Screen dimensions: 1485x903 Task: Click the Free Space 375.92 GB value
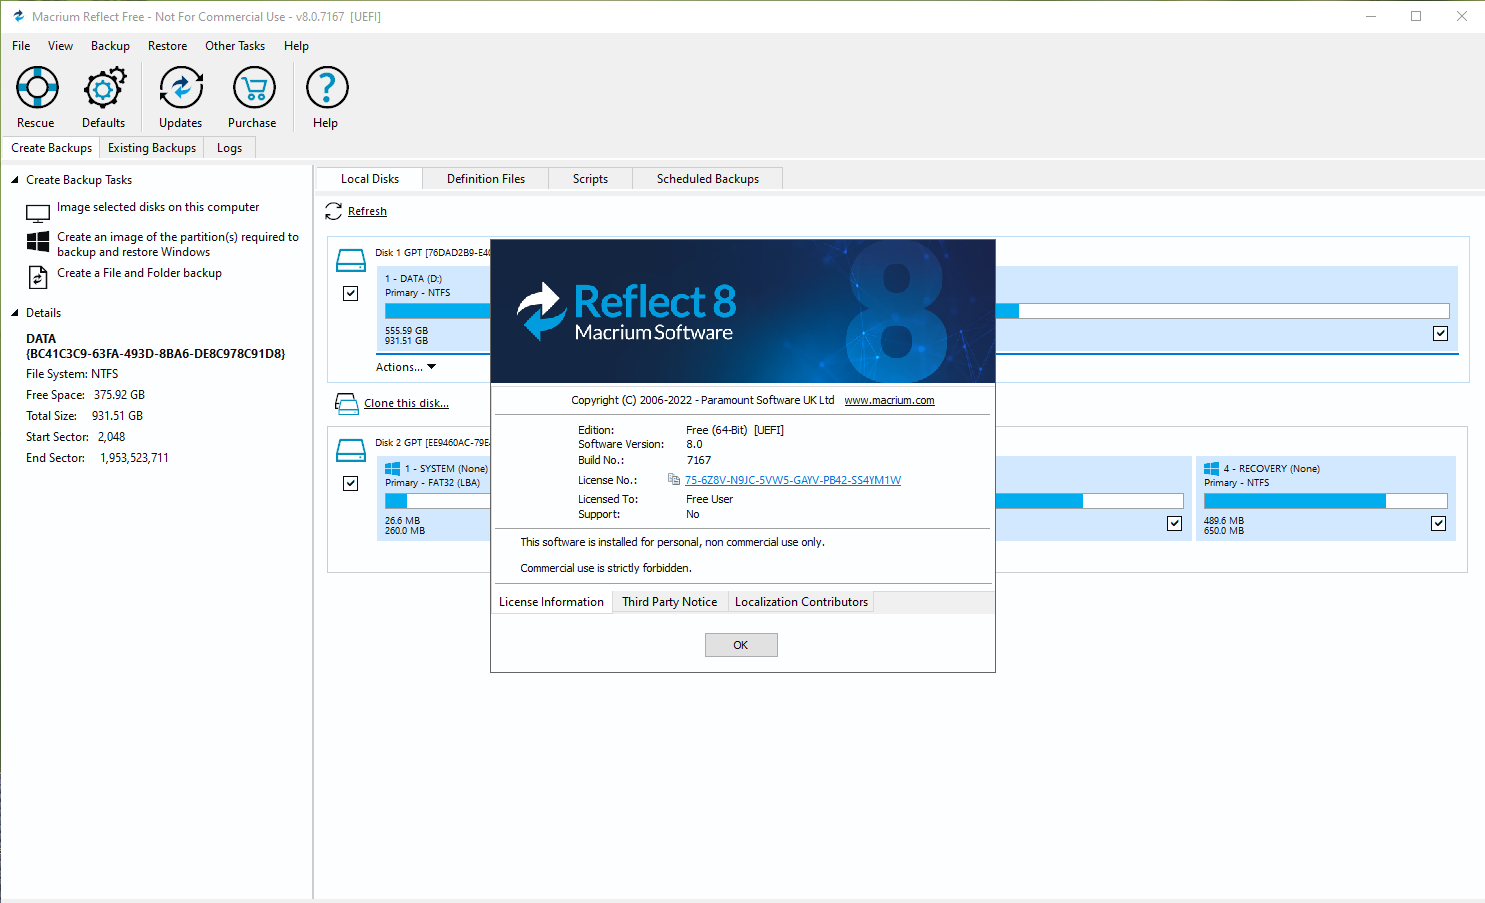pos(119,395)
